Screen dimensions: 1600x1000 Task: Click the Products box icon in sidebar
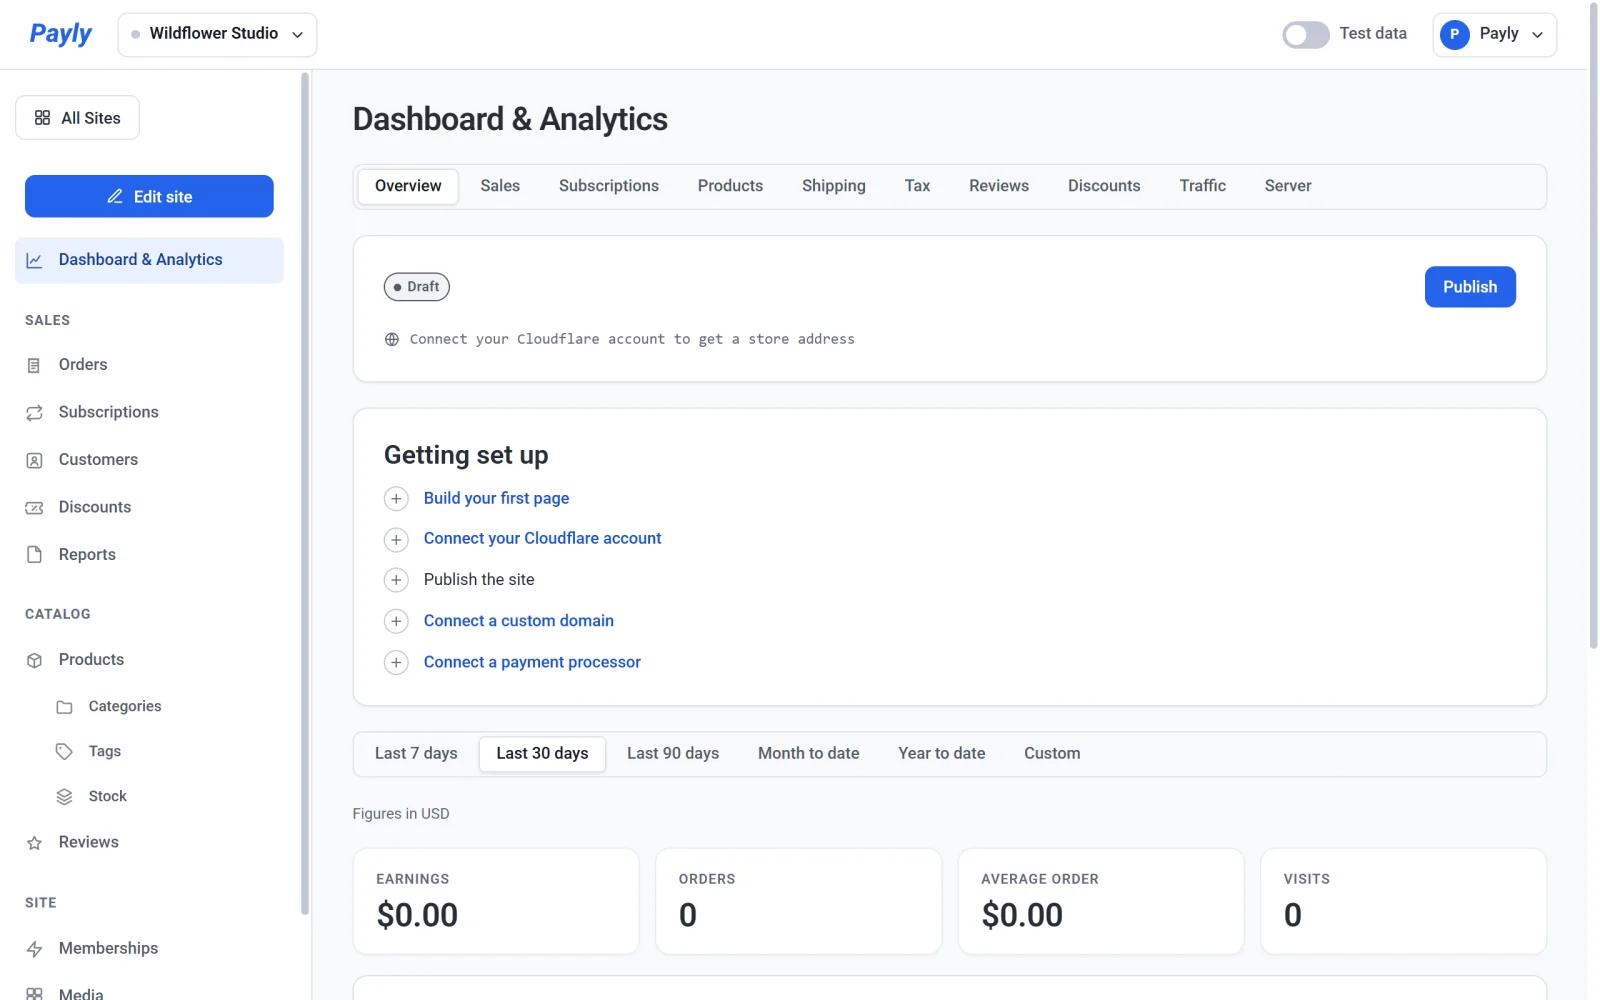click(34, 660)
